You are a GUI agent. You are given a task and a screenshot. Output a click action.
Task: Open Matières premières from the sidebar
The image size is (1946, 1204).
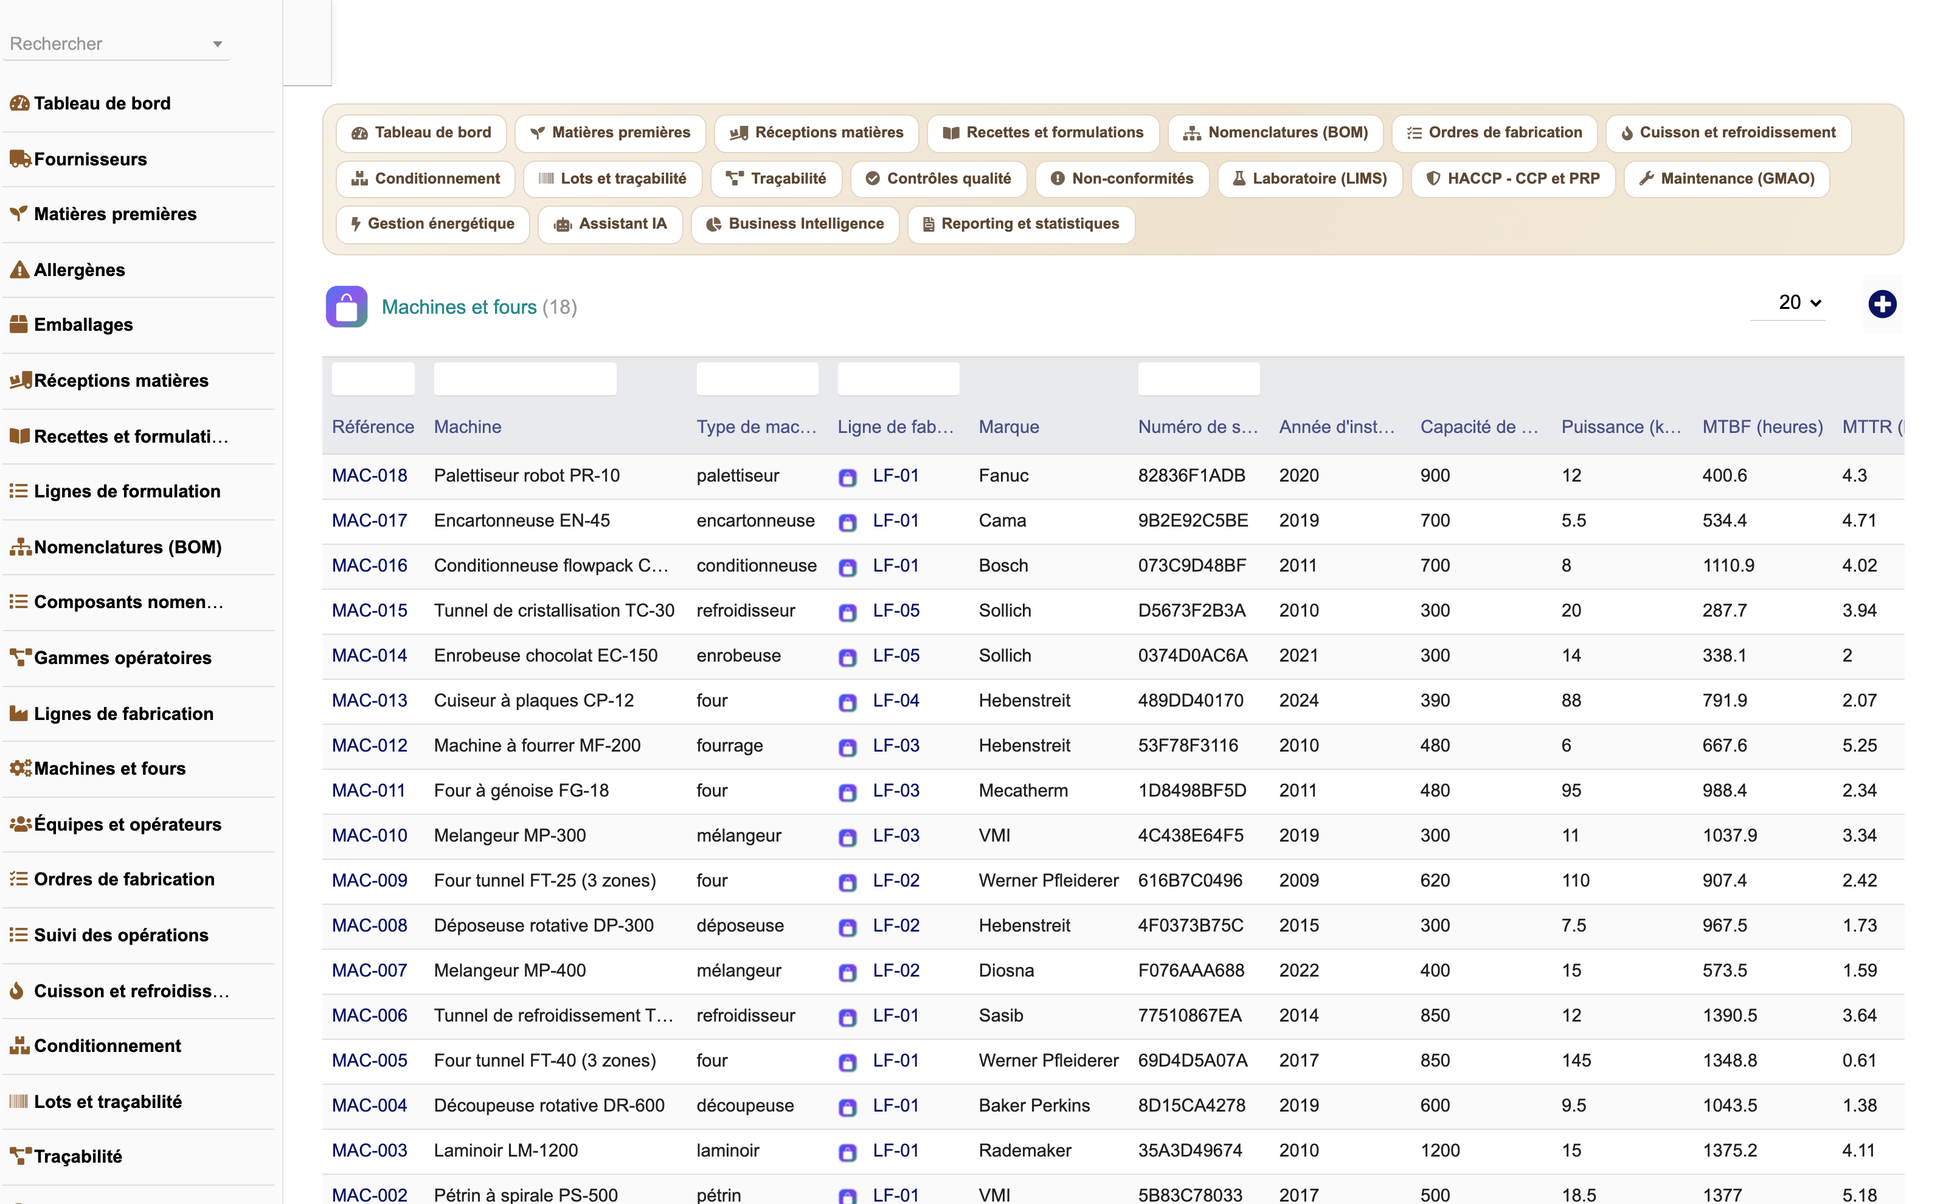click(x=115, y=214)
